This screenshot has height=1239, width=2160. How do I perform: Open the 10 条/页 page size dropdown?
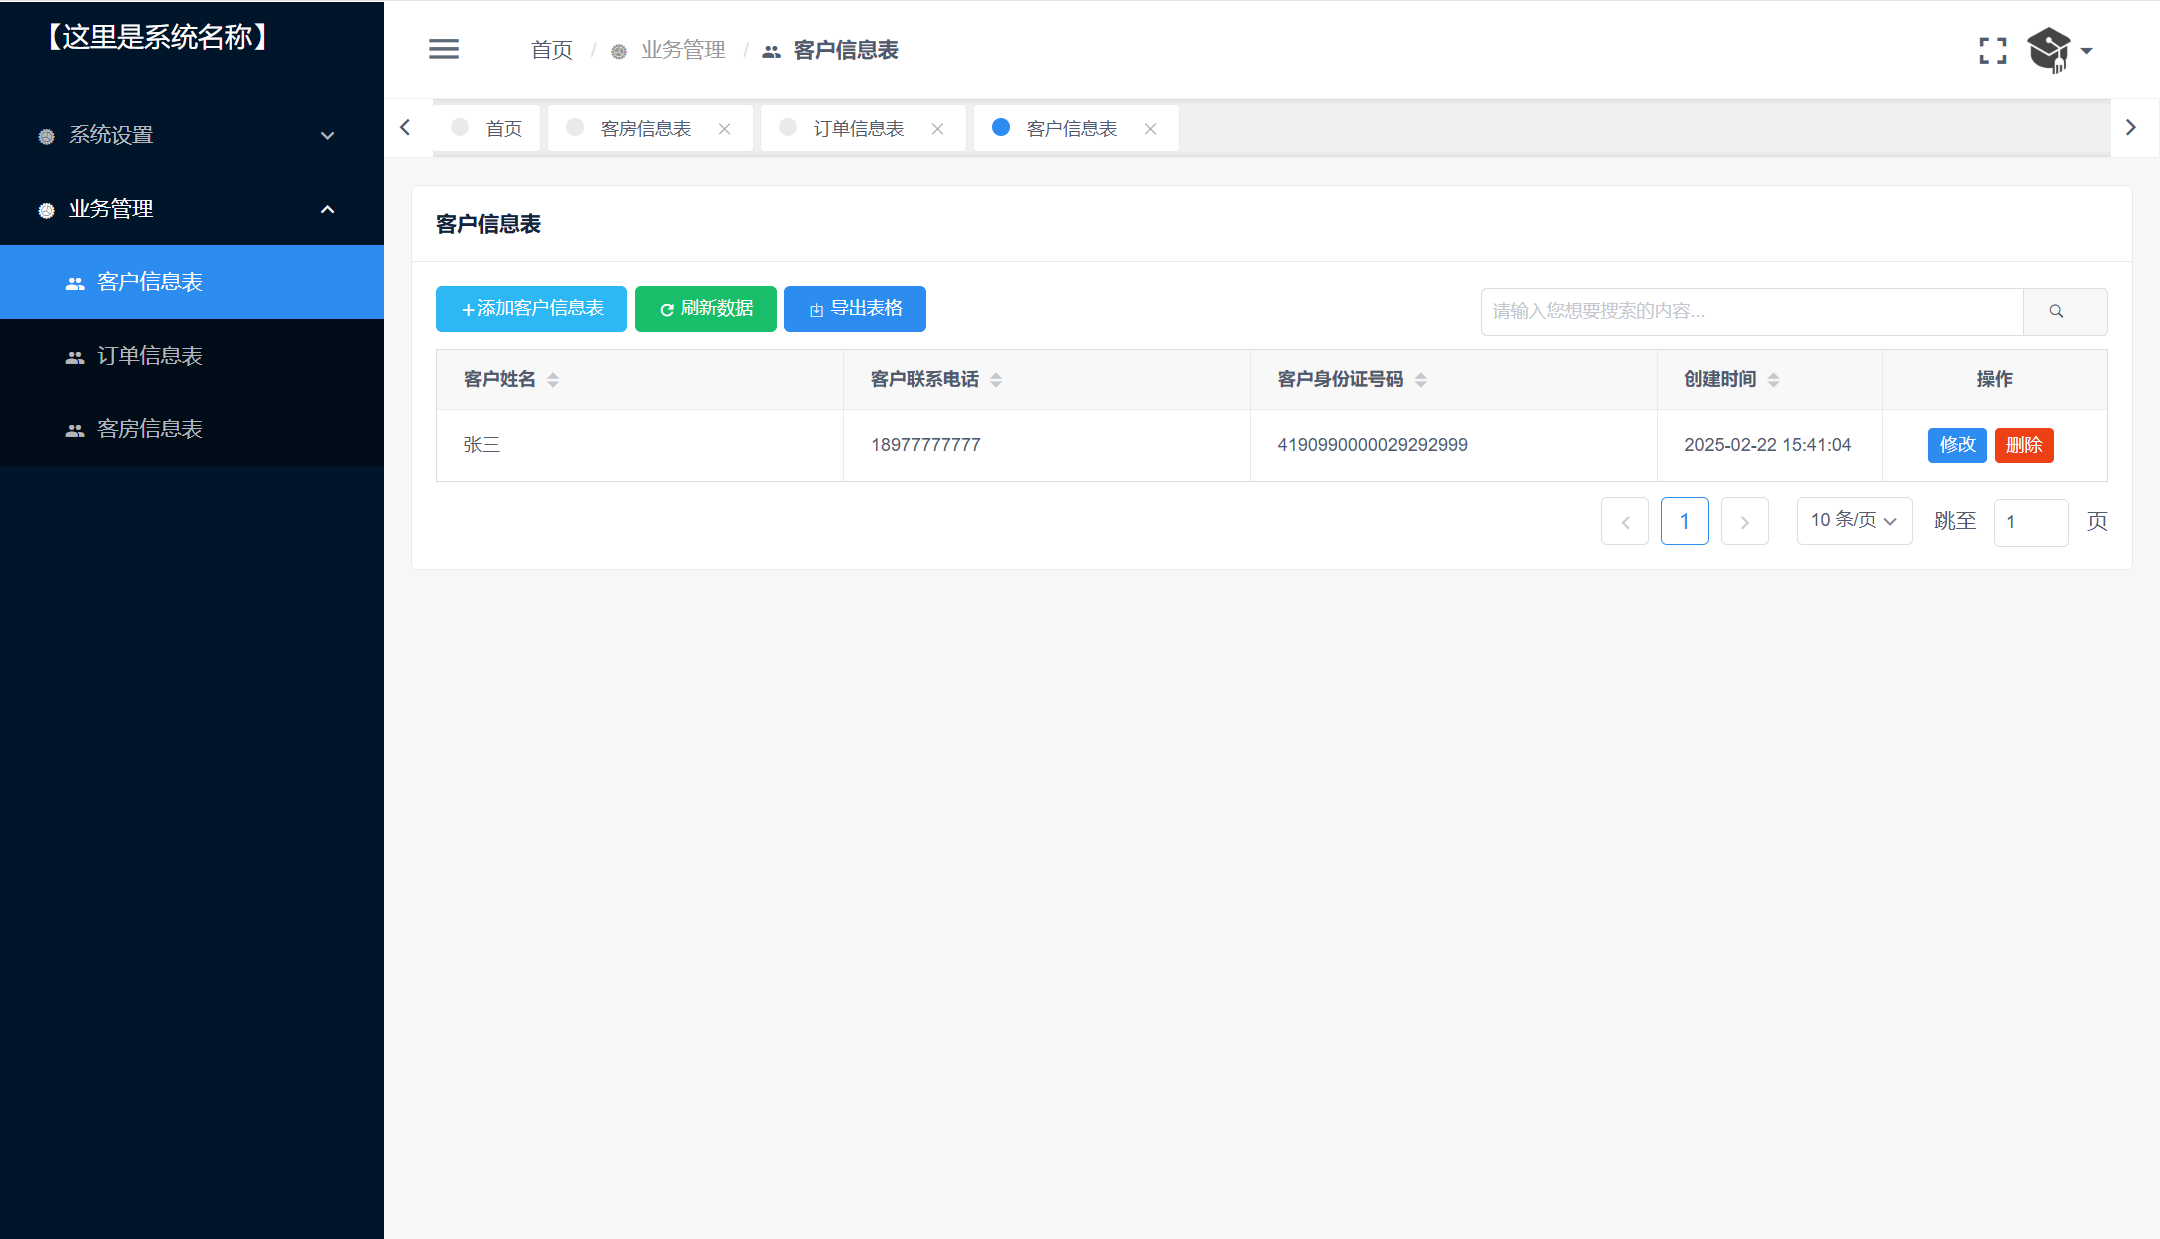coord(1853,521)
